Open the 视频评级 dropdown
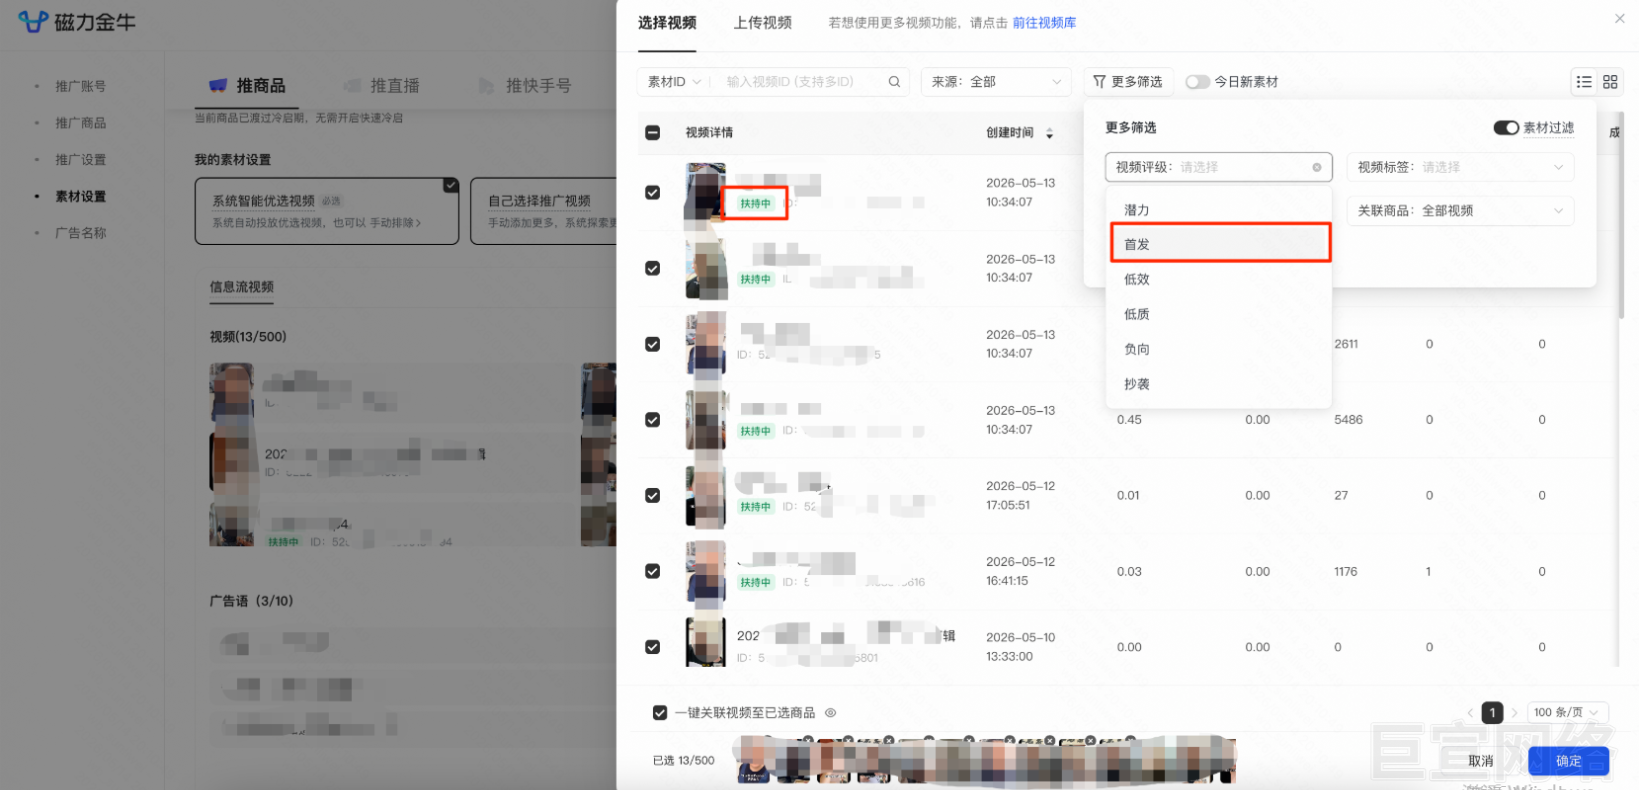Viewport: 1639px width, 790px height. [1218, 167]
